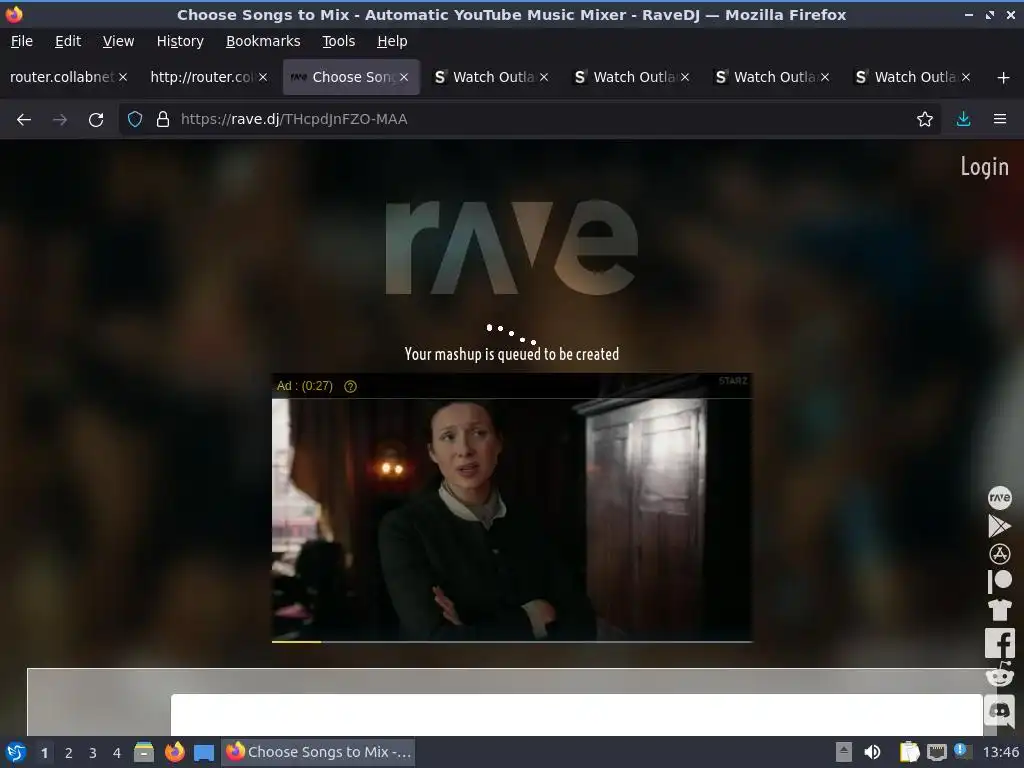Click the Firefox back arrow
This screenshot has height=768, width=1024.
click(24, 119)
